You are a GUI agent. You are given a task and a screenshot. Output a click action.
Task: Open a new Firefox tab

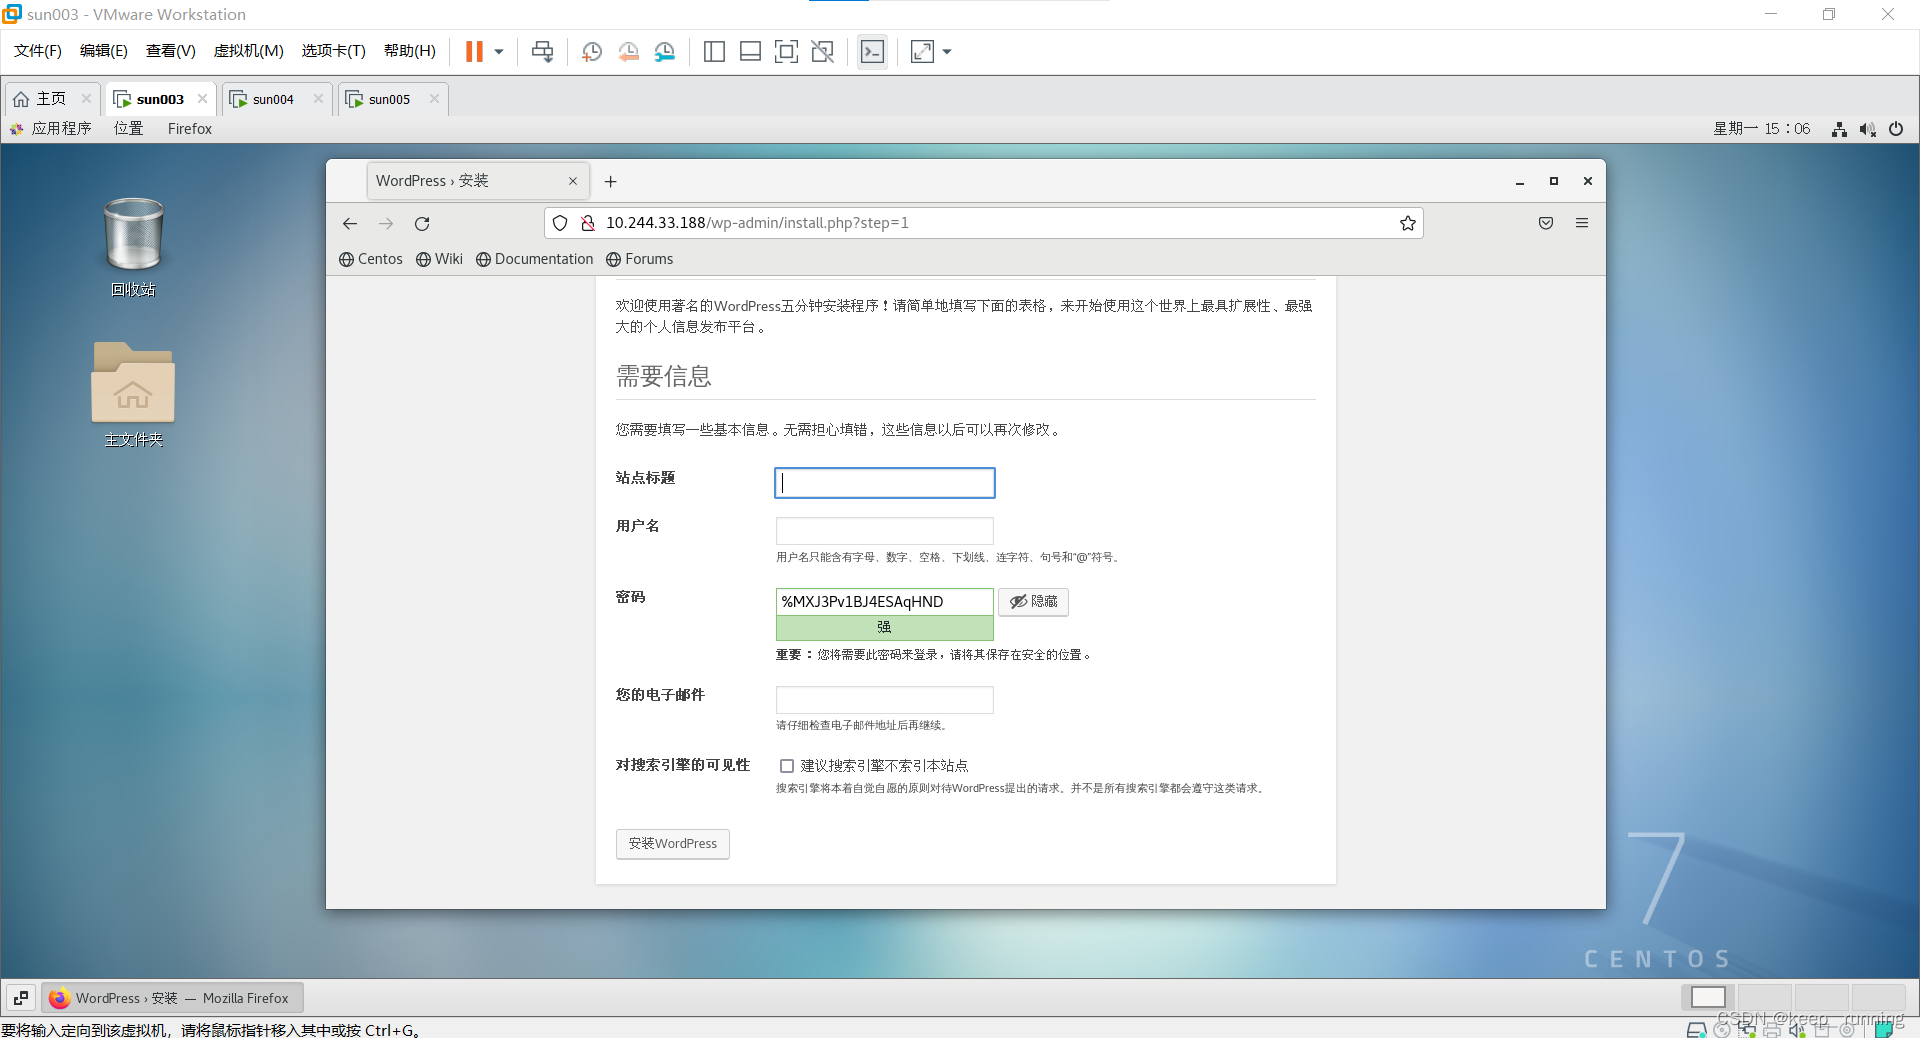(x=611, y=181)
